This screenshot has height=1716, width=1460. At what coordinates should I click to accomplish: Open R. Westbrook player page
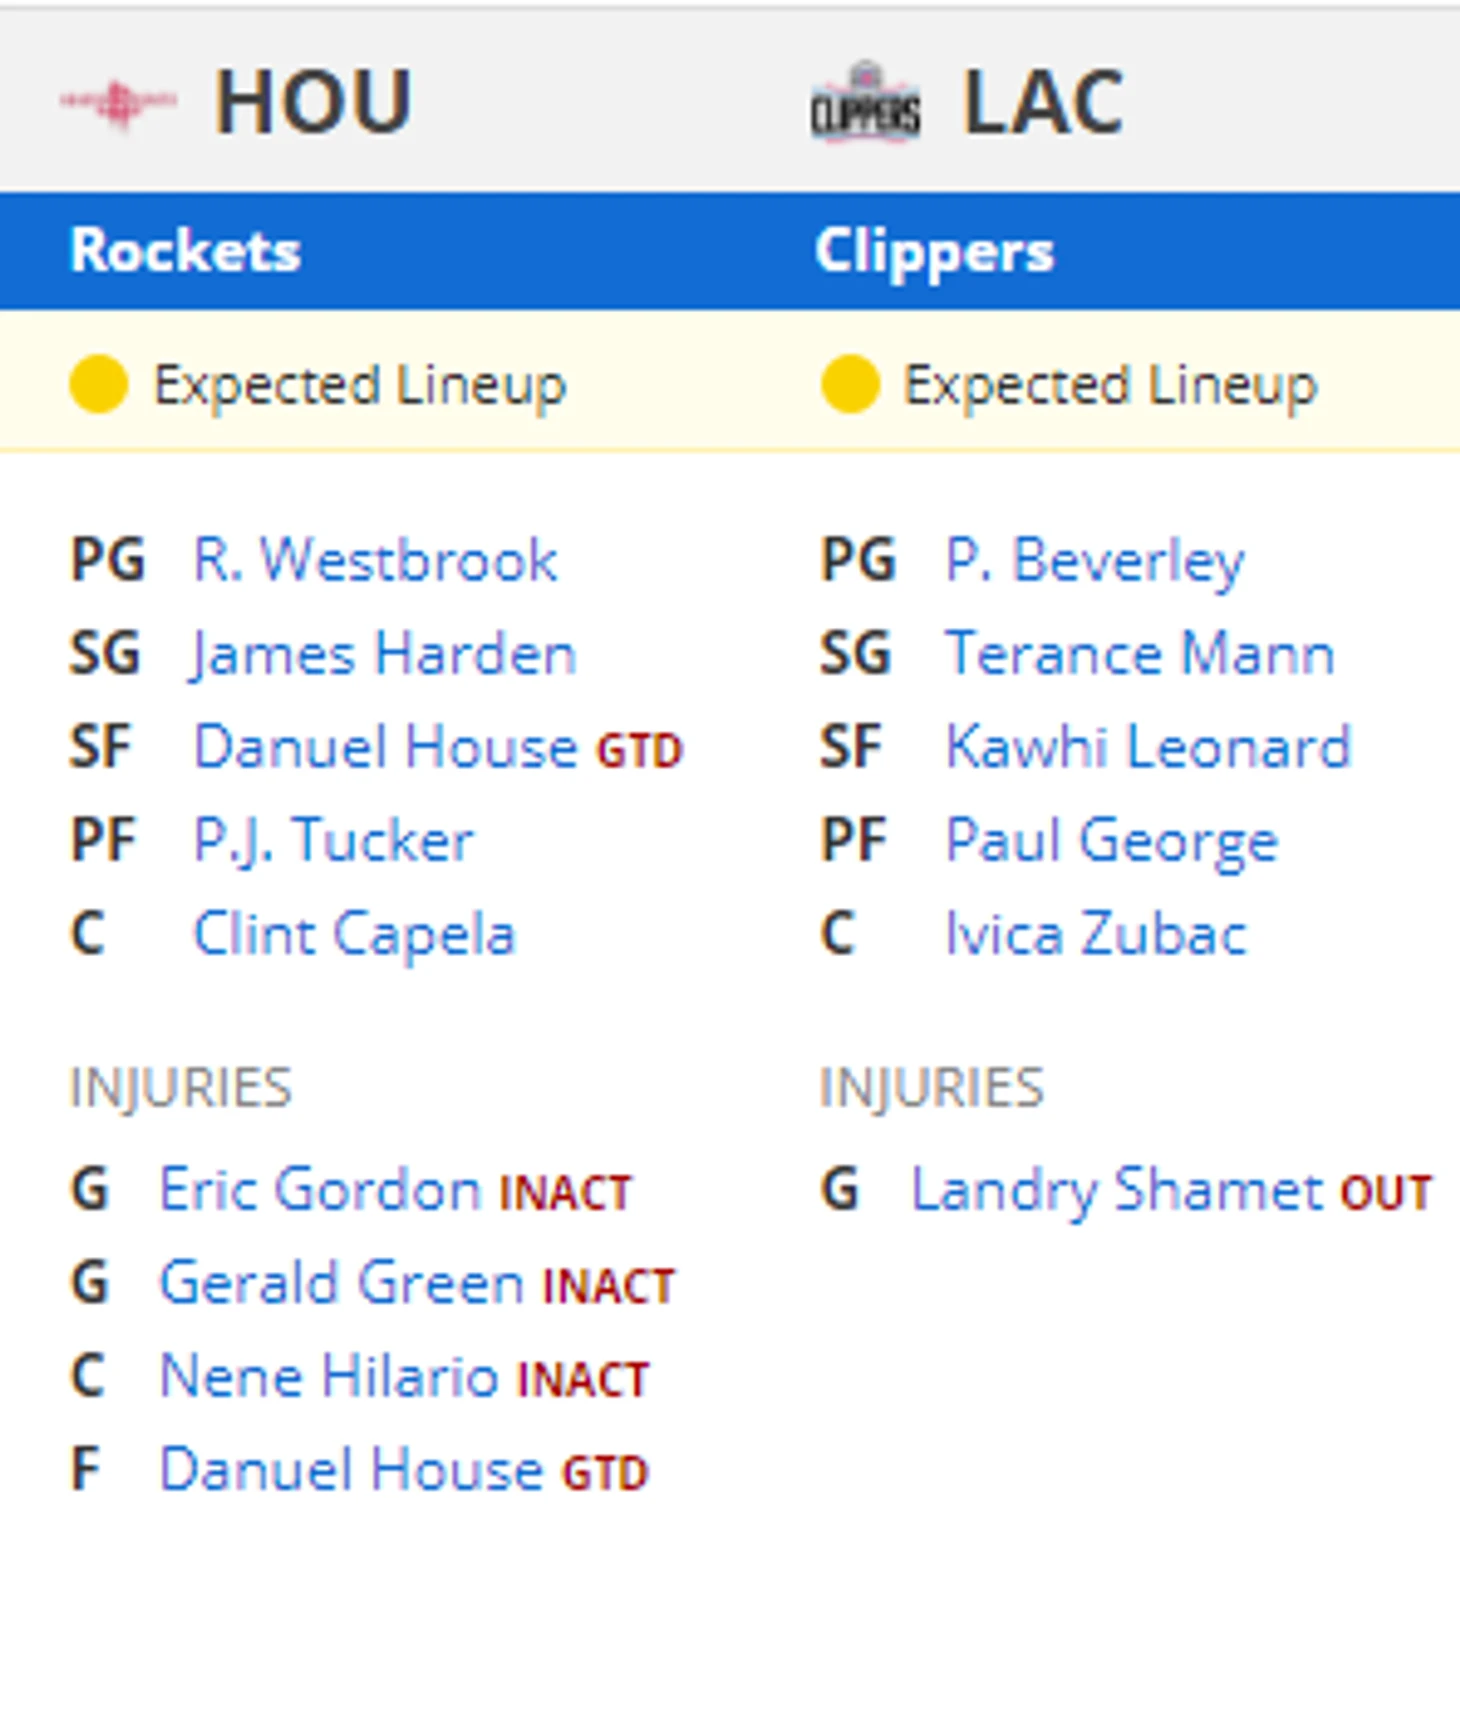pos(375,559)
